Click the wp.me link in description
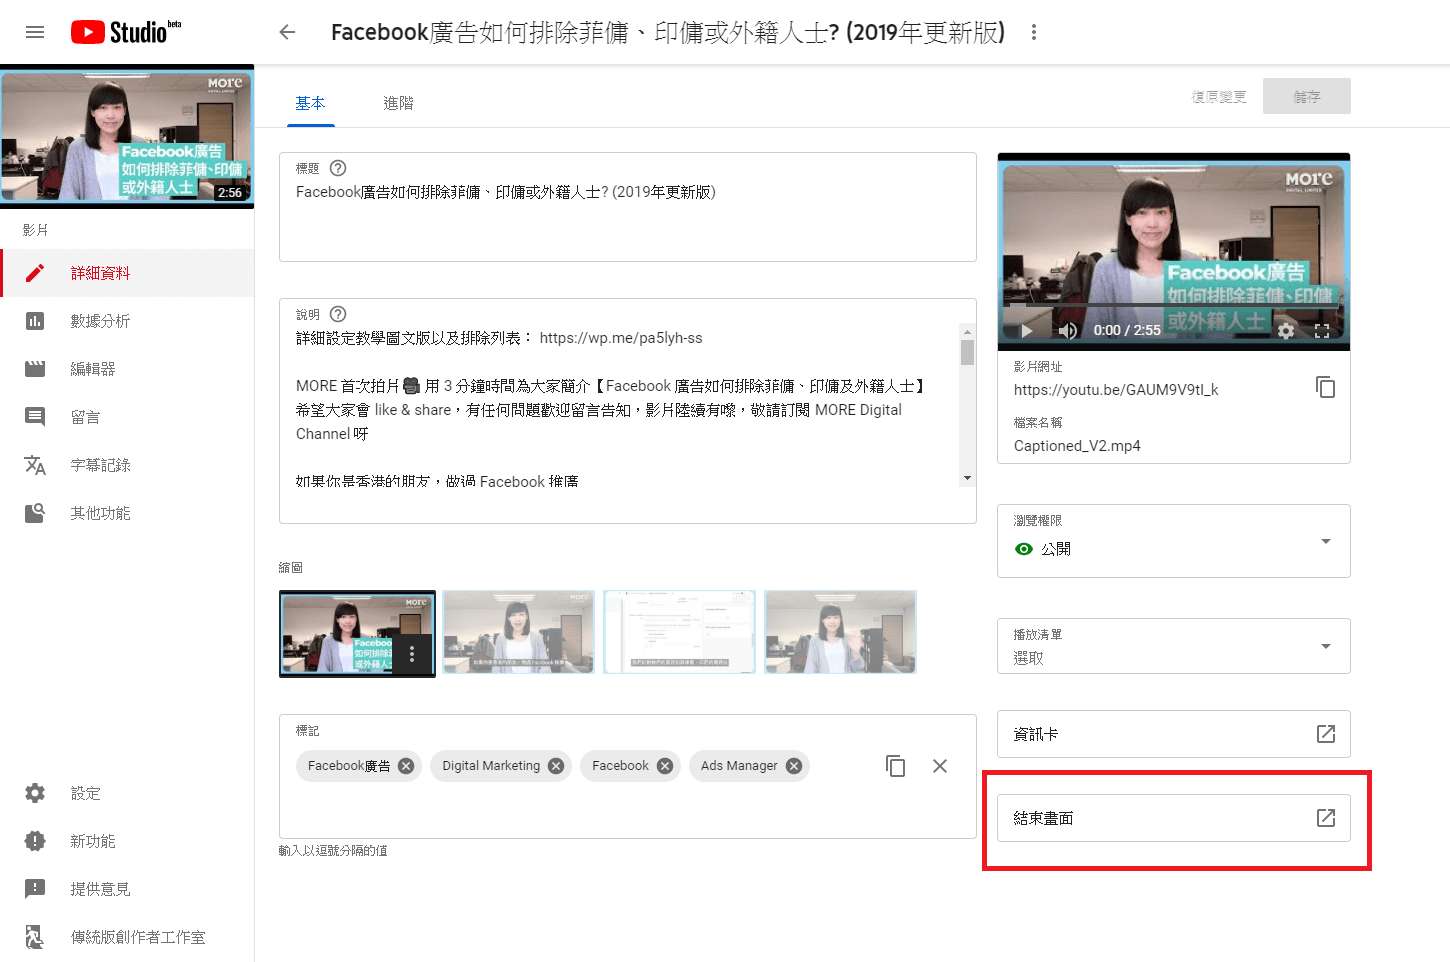 point(621,338)
